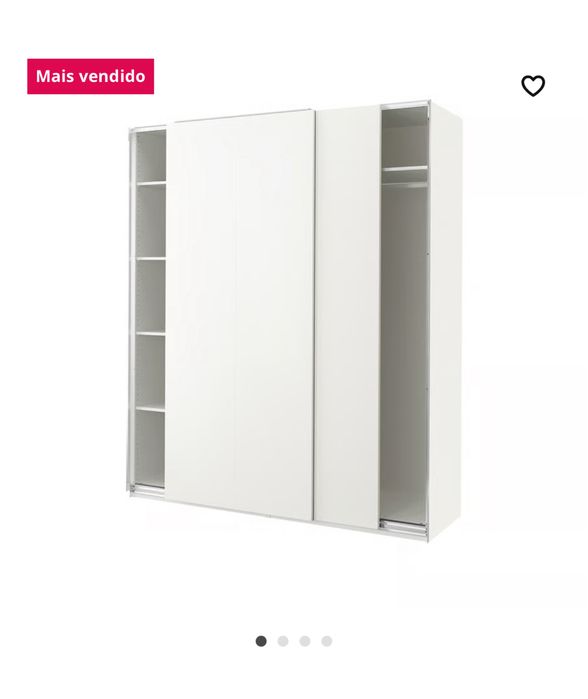The height and width of the screenshot is (699, 588).
Task: Switch to the third carousel image dot
Action: tap(305, 641)
